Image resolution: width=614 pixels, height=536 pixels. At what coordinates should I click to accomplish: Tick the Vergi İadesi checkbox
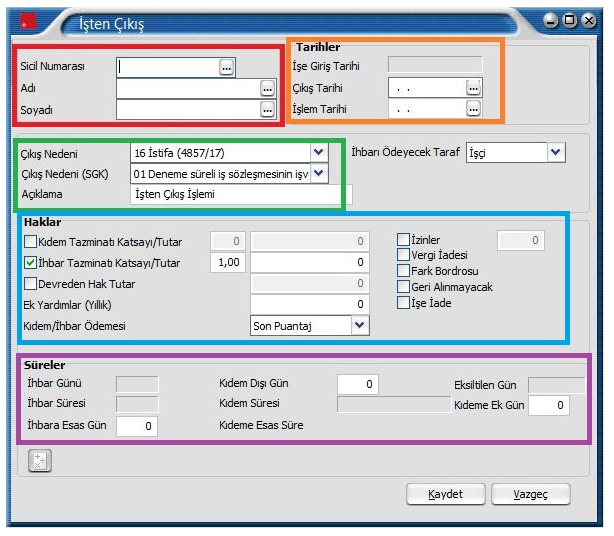click(x=403, y=255)
